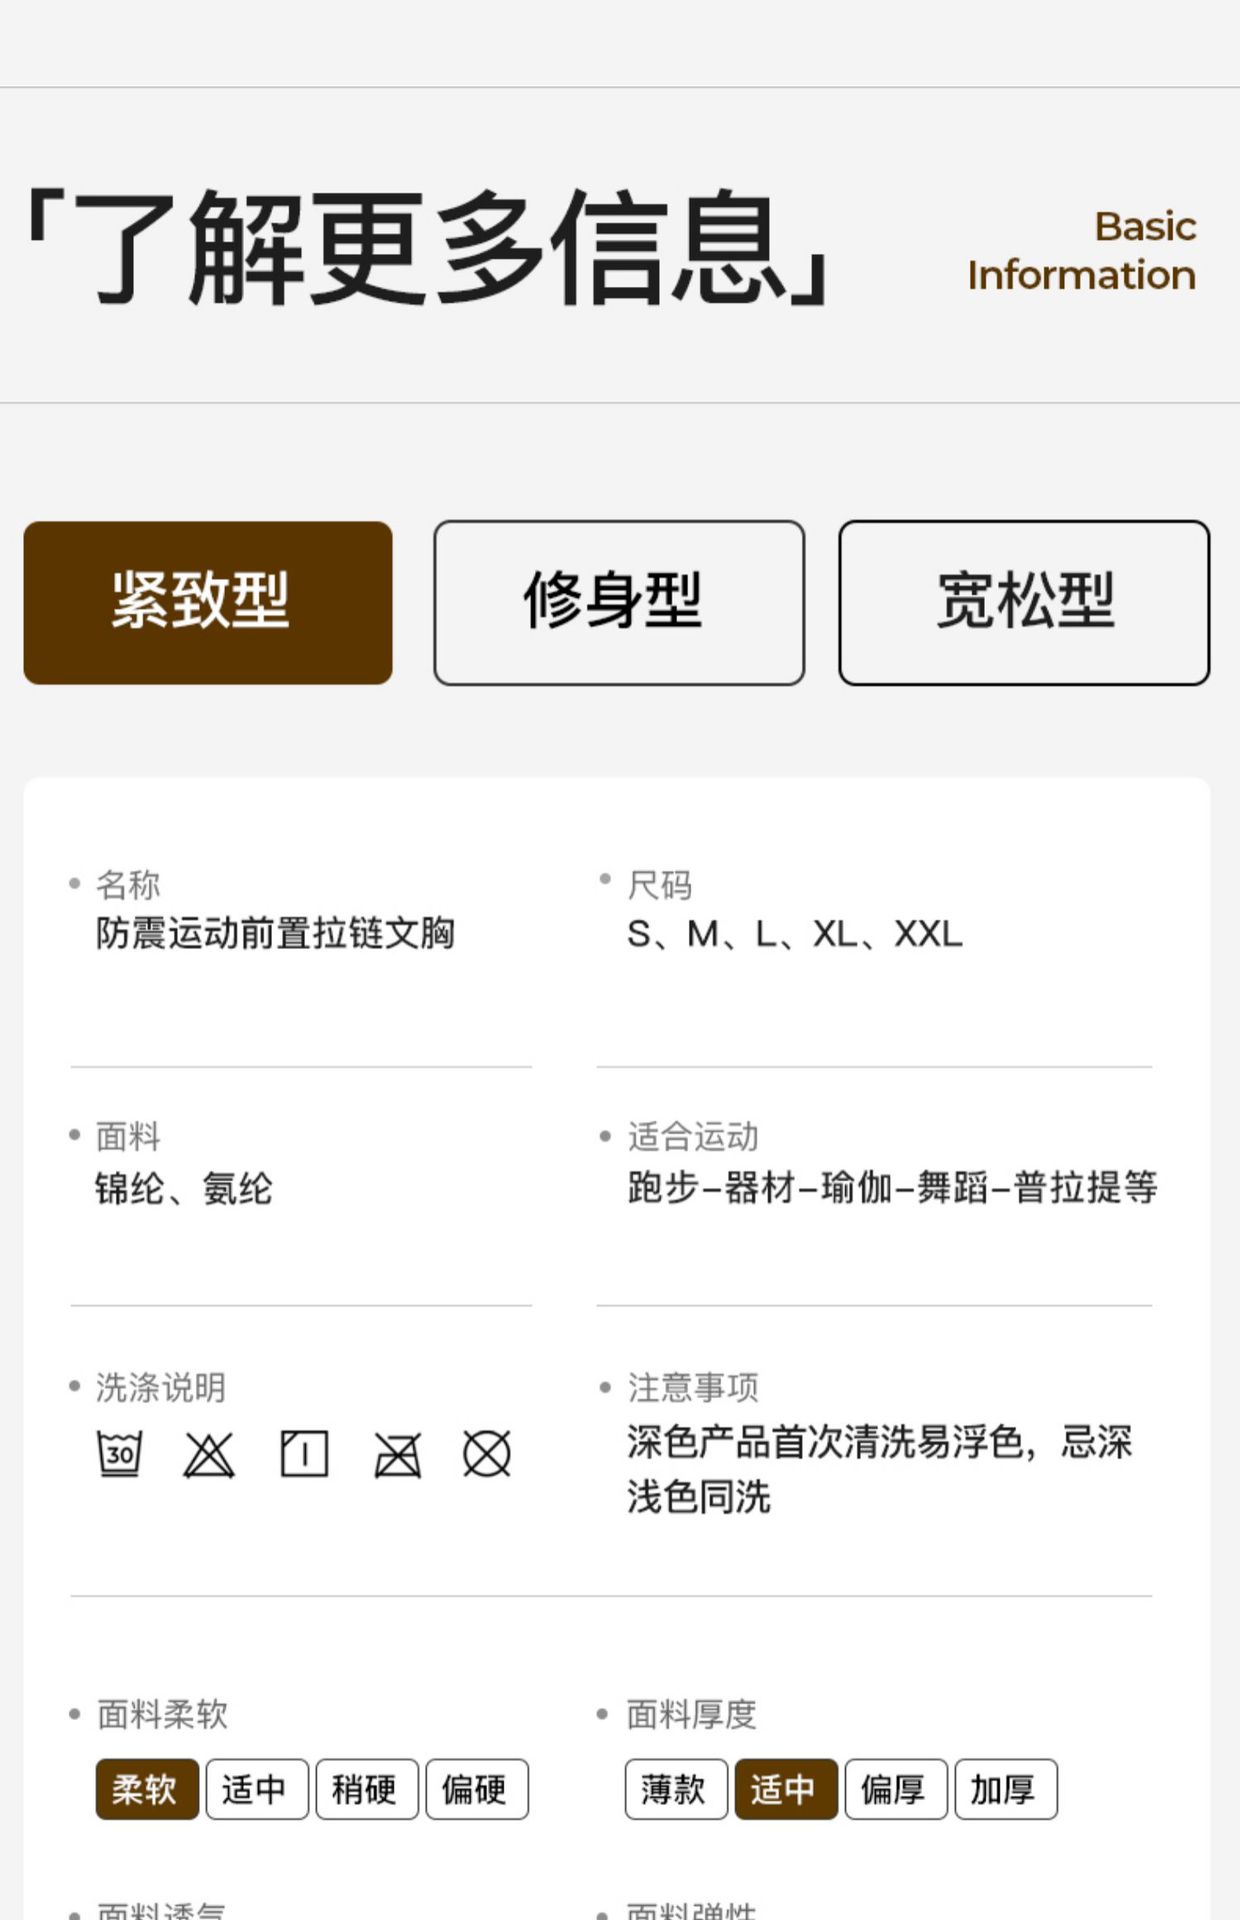Select 薄款 fabric thickness option
The image size is (1240, 1920).
pyautogui.click(x=676, y=1789)
